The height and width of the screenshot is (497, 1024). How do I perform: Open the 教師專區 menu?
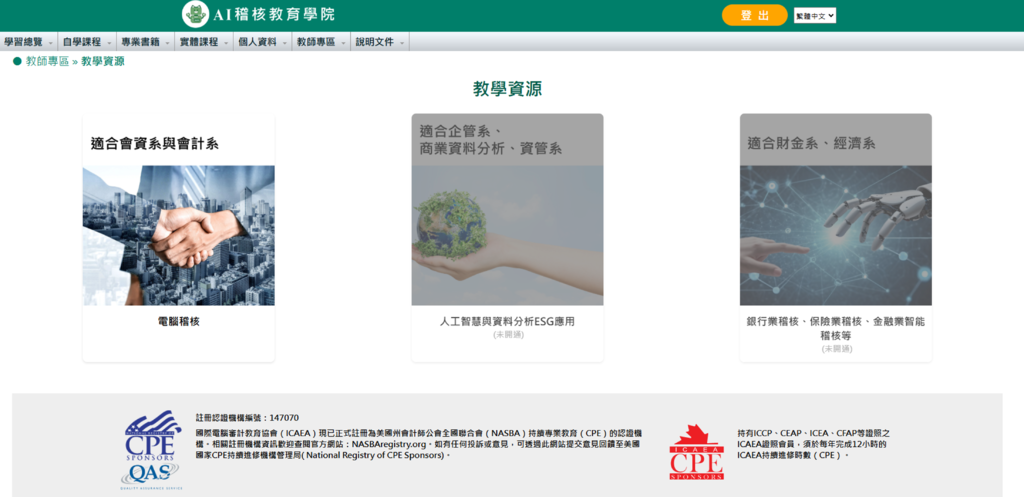coord(321,42)
